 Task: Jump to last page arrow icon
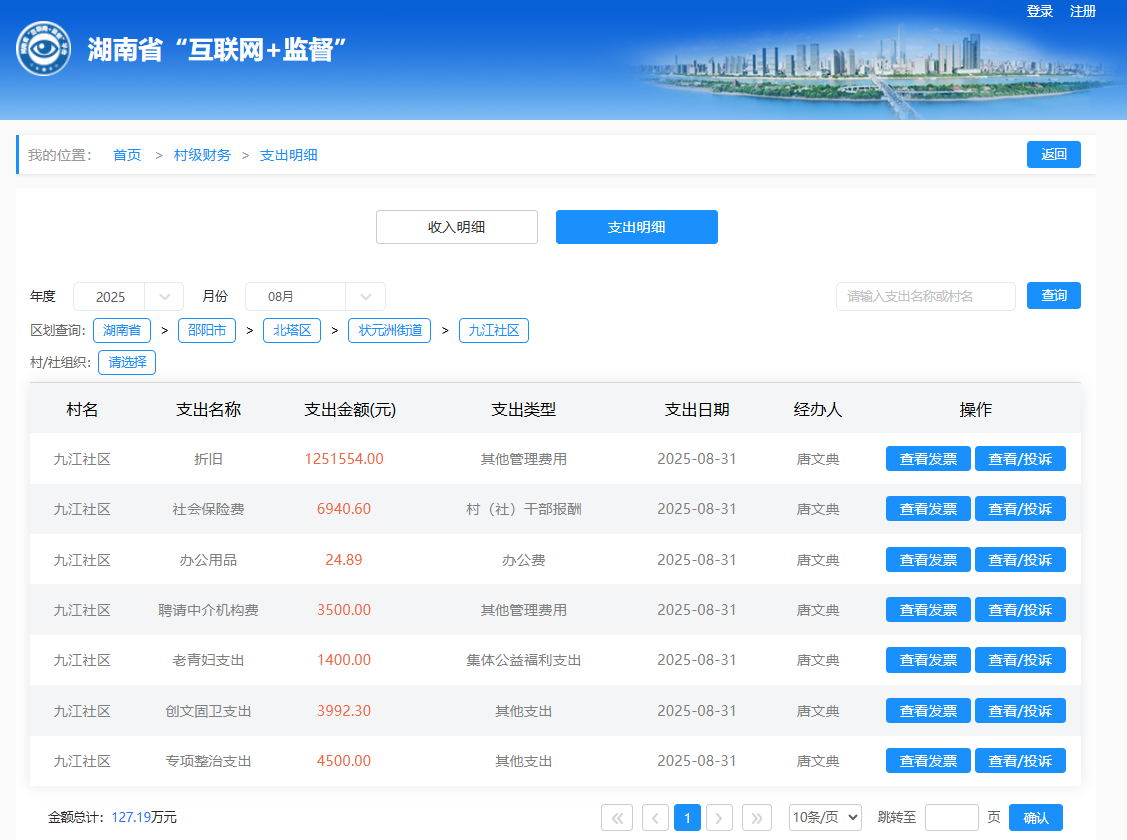coord(757,818)
